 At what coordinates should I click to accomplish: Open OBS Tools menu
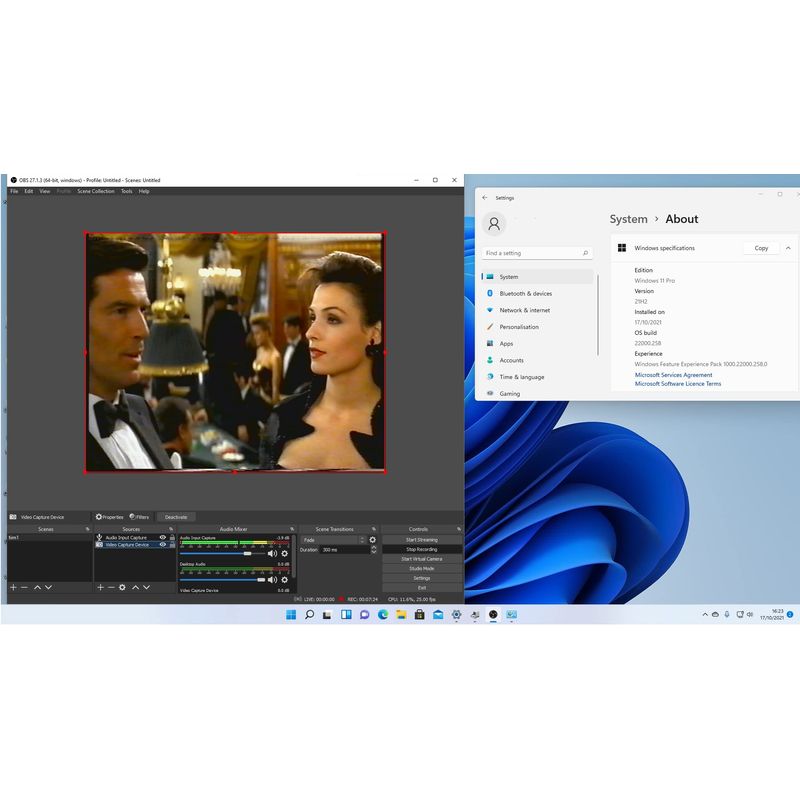tap(127, 191)
